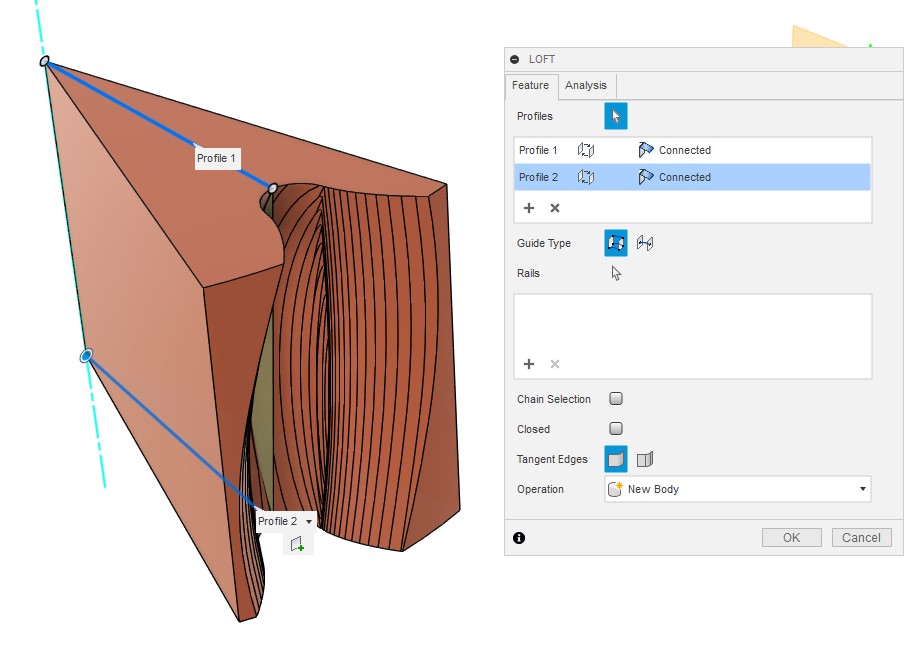Remove selected profile with X icon
This screenshot has width=904, height=661.
[x=555, y=208]
